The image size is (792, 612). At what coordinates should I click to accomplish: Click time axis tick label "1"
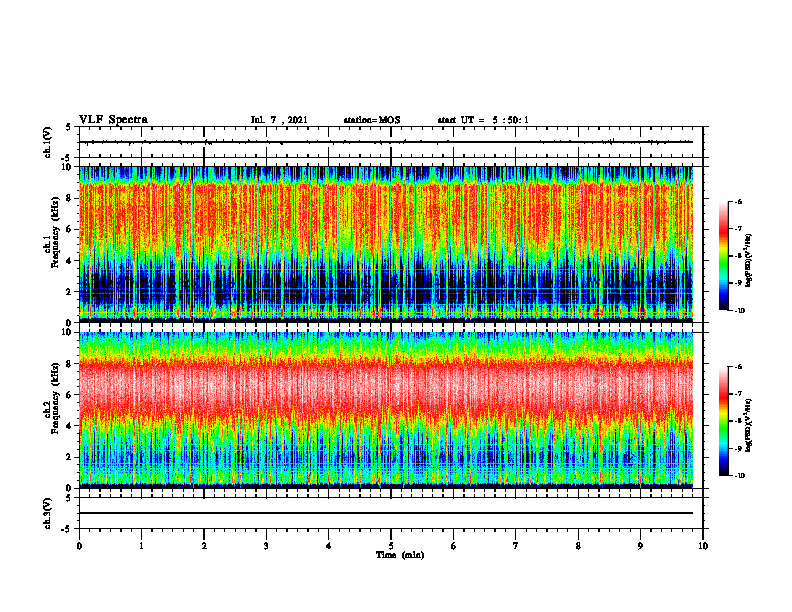141,546
